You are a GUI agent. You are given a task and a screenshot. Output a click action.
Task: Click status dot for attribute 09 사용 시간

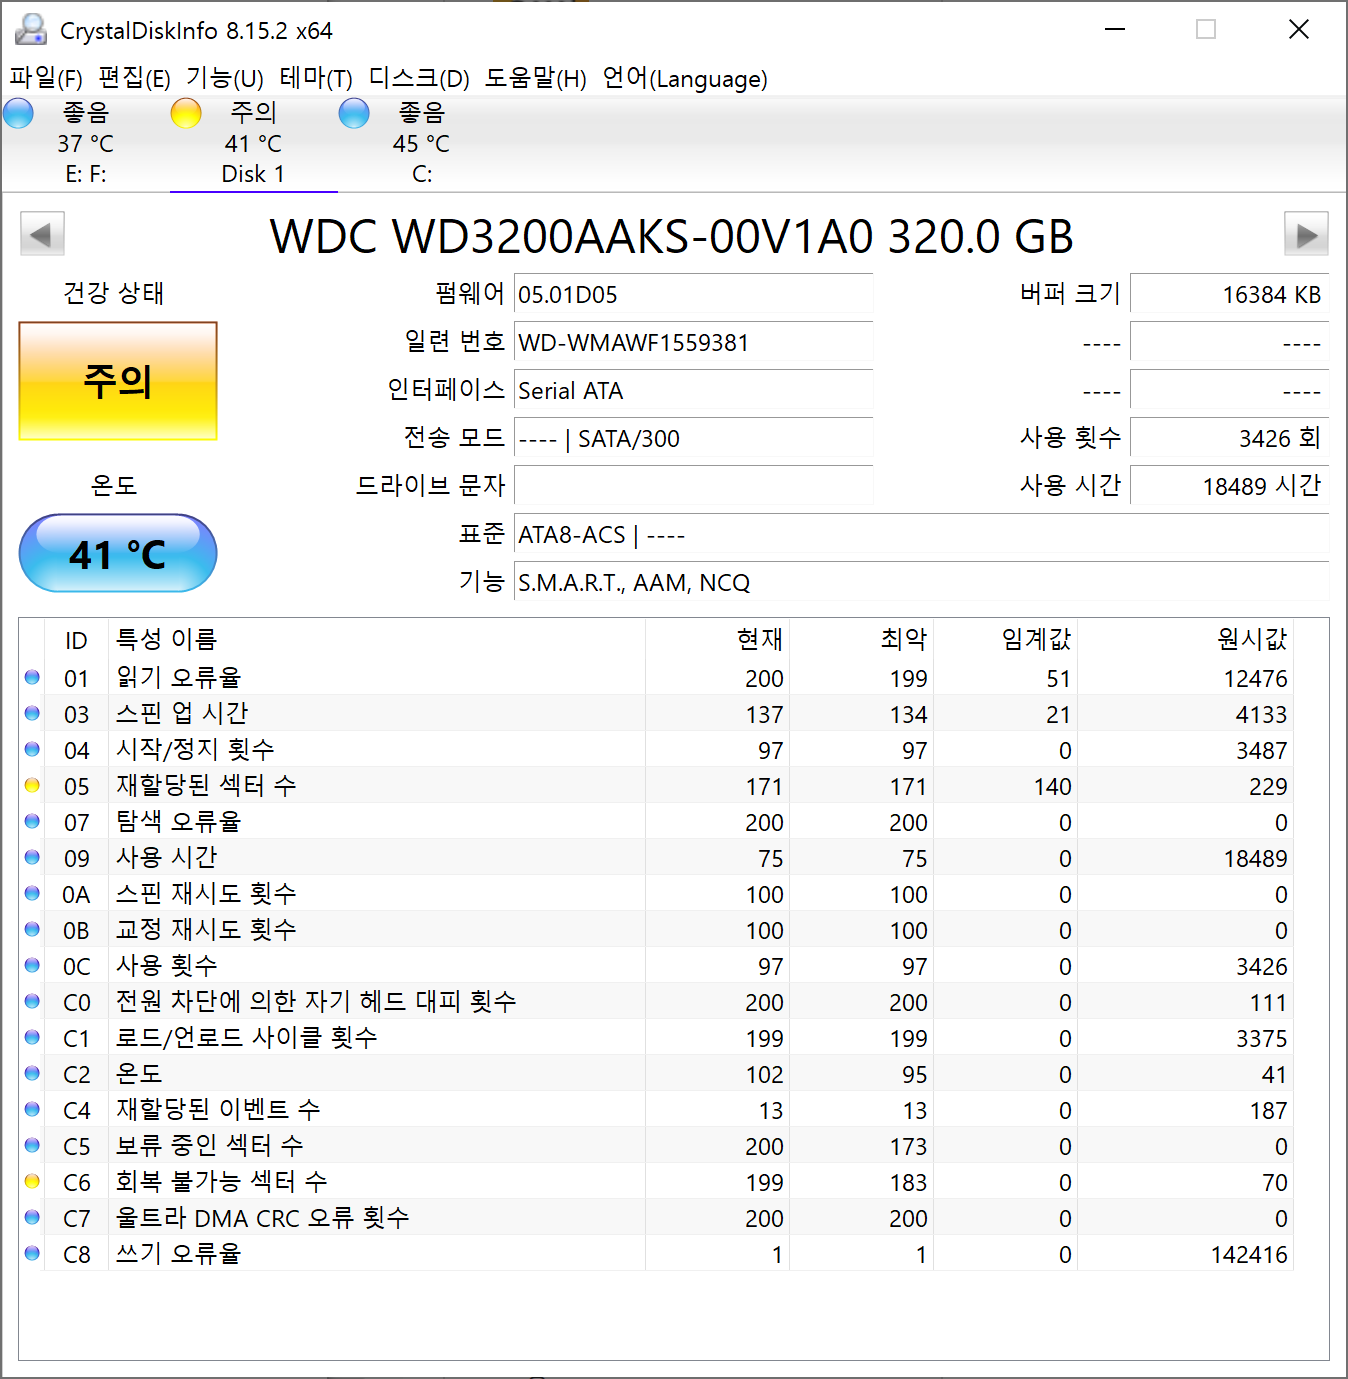32,857
